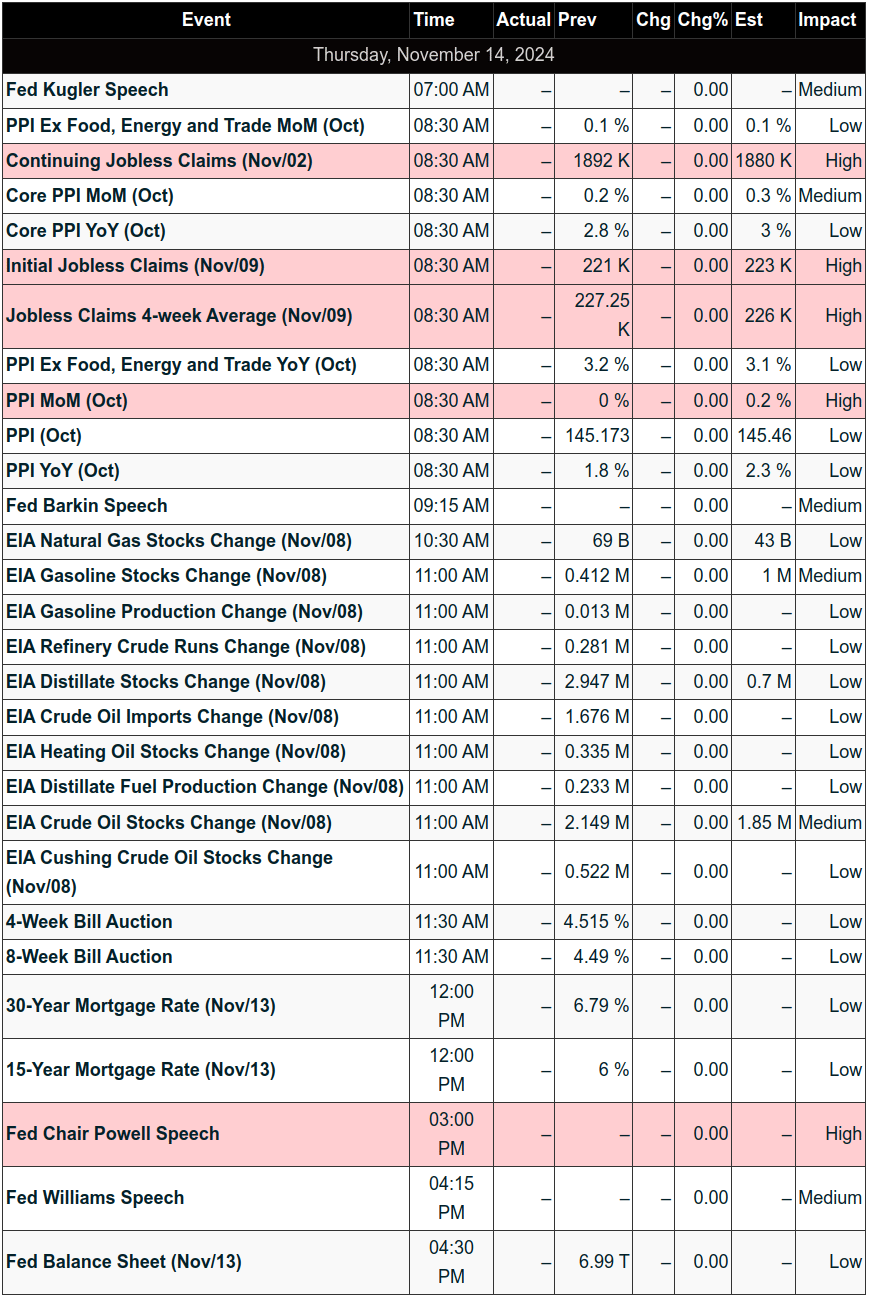This screenshot has width=879, height=1303.
Task: Click the 04:30 PM time cell
Action: tap(451, 1262)
